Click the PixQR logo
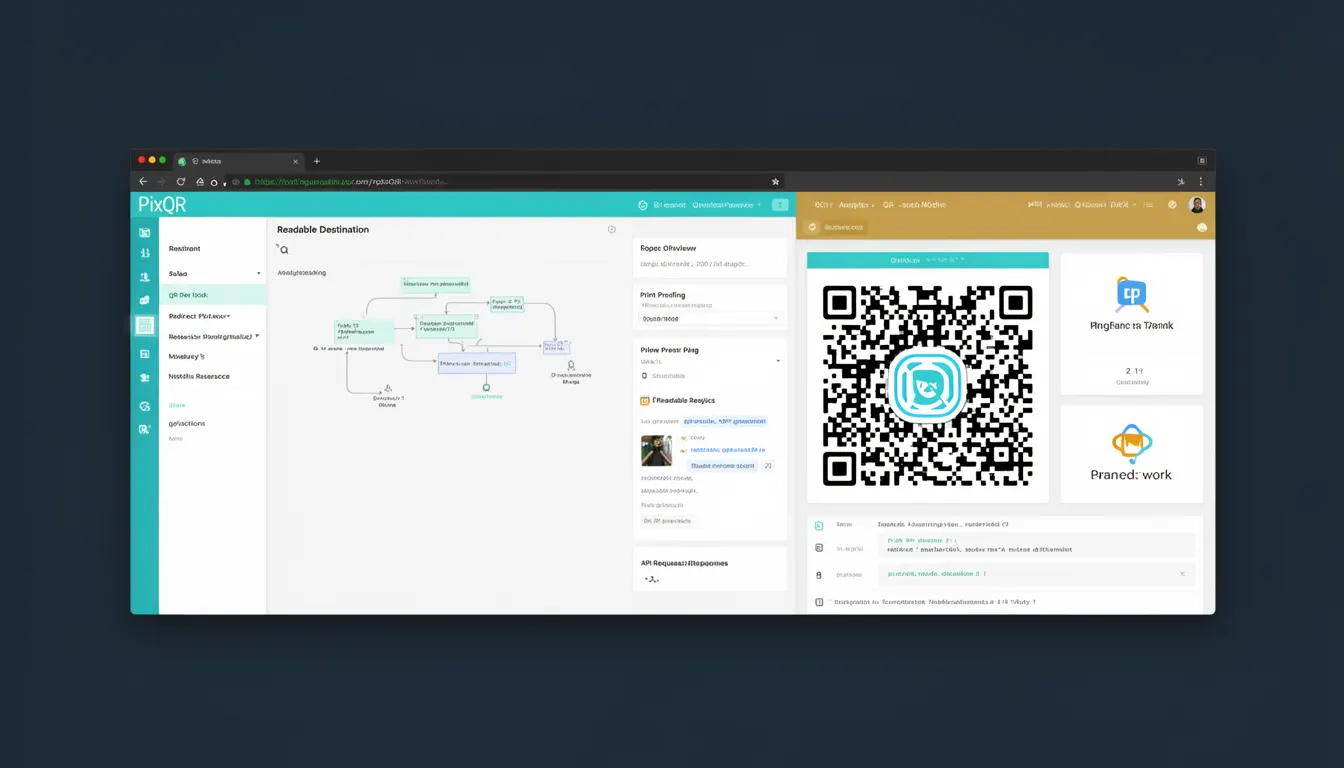This screenshot has width=1344, height=768. click(x=161, y=205)
